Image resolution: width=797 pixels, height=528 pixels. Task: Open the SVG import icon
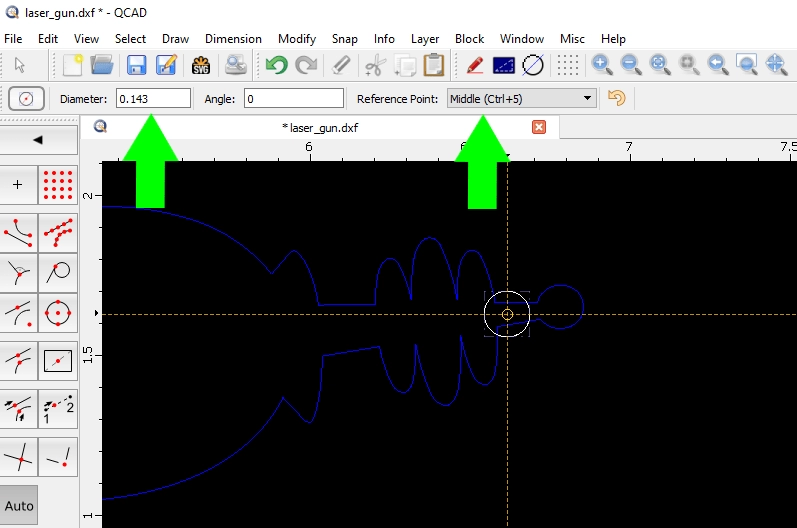coord(201,65)
